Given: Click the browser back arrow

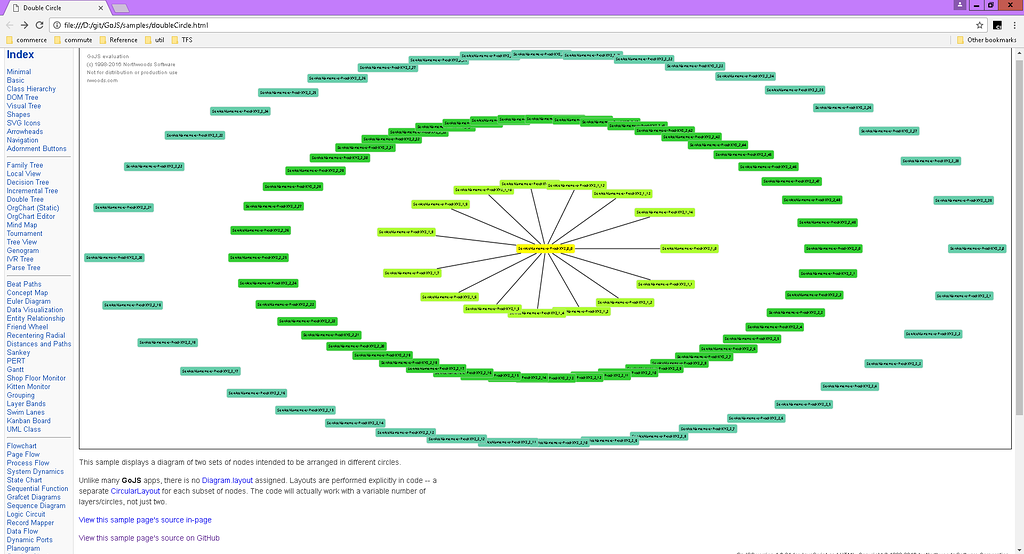Looking at the screenshot, I should (x=10, y=24).
